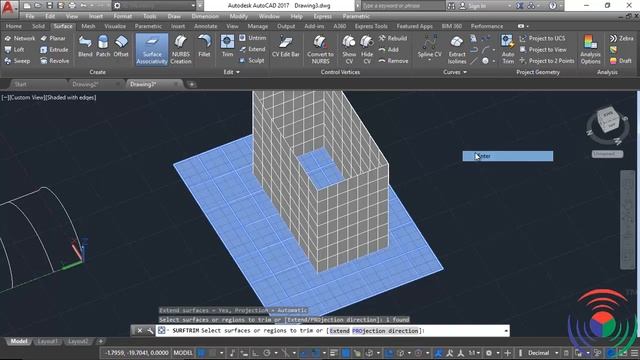Image resolution: width=640 pixels, height=360 pixels.
Task: Choose Remove control vertices
Action: (x=393, y=61)
